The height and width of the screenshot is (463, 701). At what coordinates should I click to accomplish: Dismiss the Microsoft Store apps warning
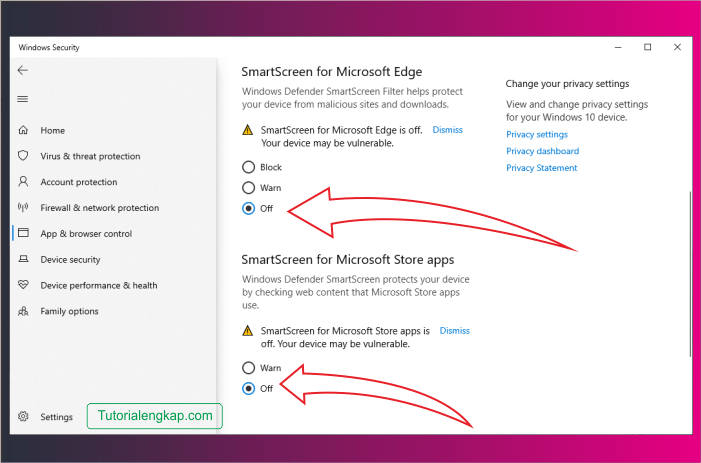click(x=455, y=331)
